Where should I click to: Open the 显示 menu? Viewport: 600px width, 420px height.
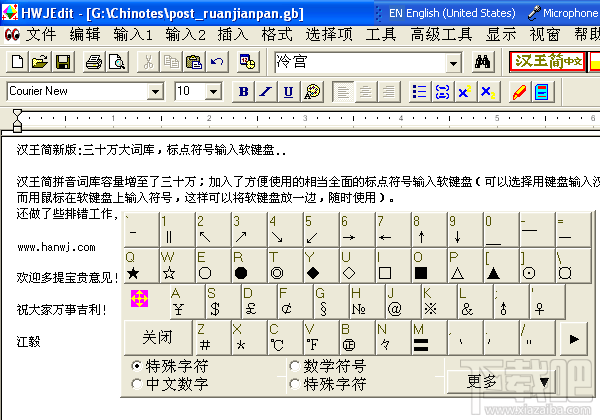pos(501,35)
